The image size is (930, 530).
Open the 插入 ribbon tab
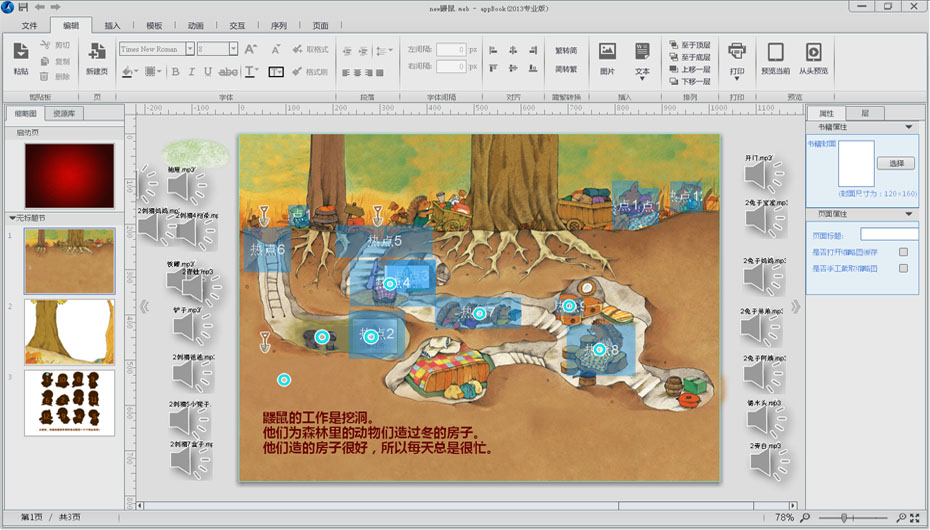tap(113, 25)
